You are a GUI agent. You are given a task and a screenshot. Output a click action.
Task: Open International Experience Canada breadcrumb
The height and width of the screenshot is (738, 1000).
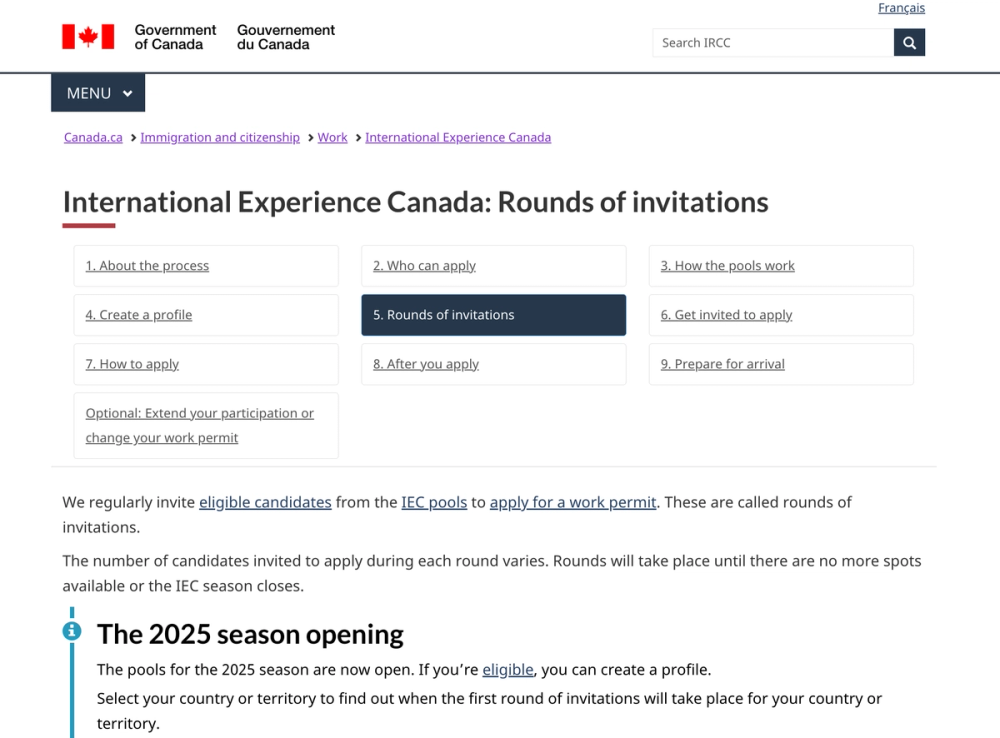click(458, 138)
